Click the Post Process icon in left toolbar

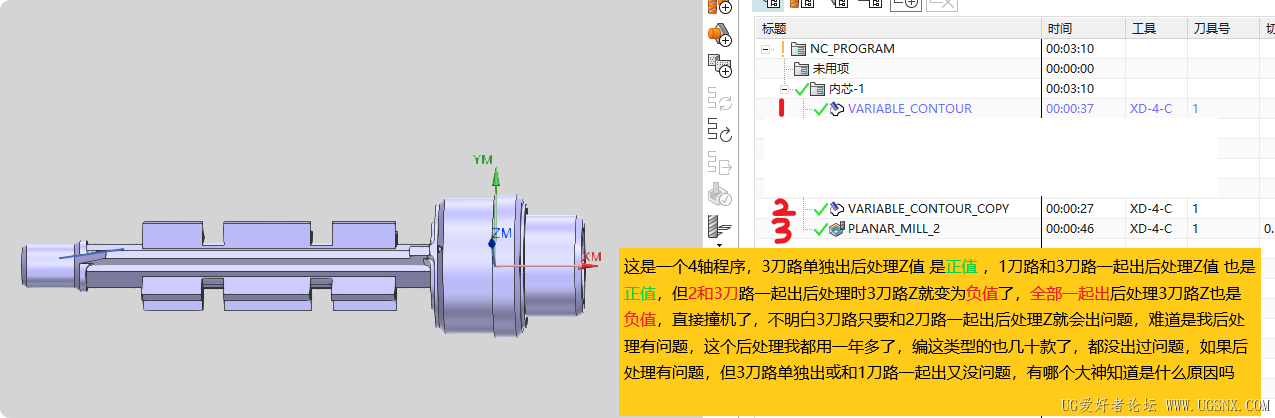click(x=720, y=163)
